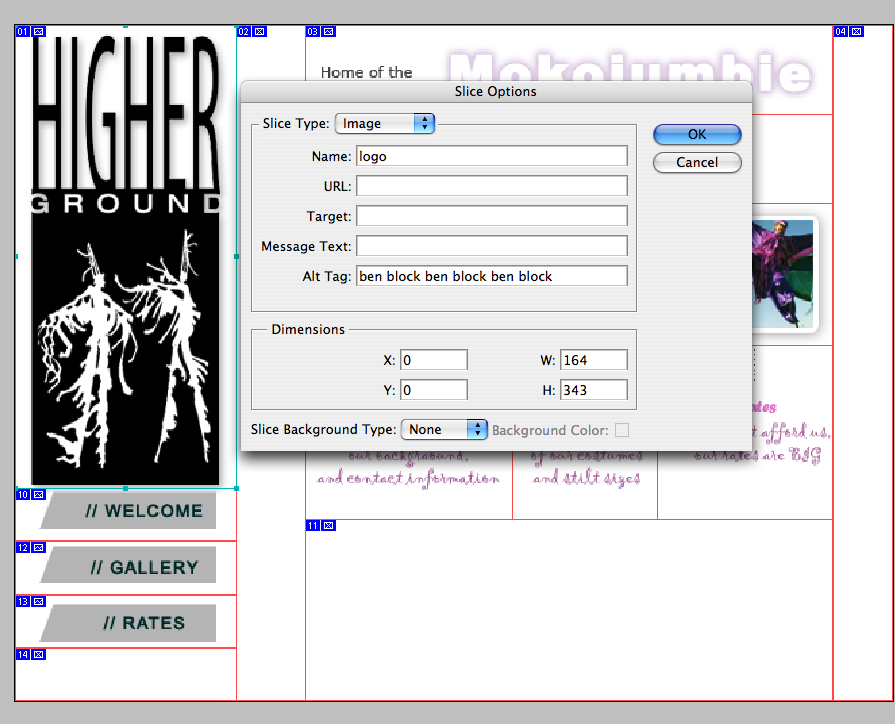Viewport: 895px width, 724px height.
Task: Open the Slice Background Type dropdown
Action: click(444, 429)
